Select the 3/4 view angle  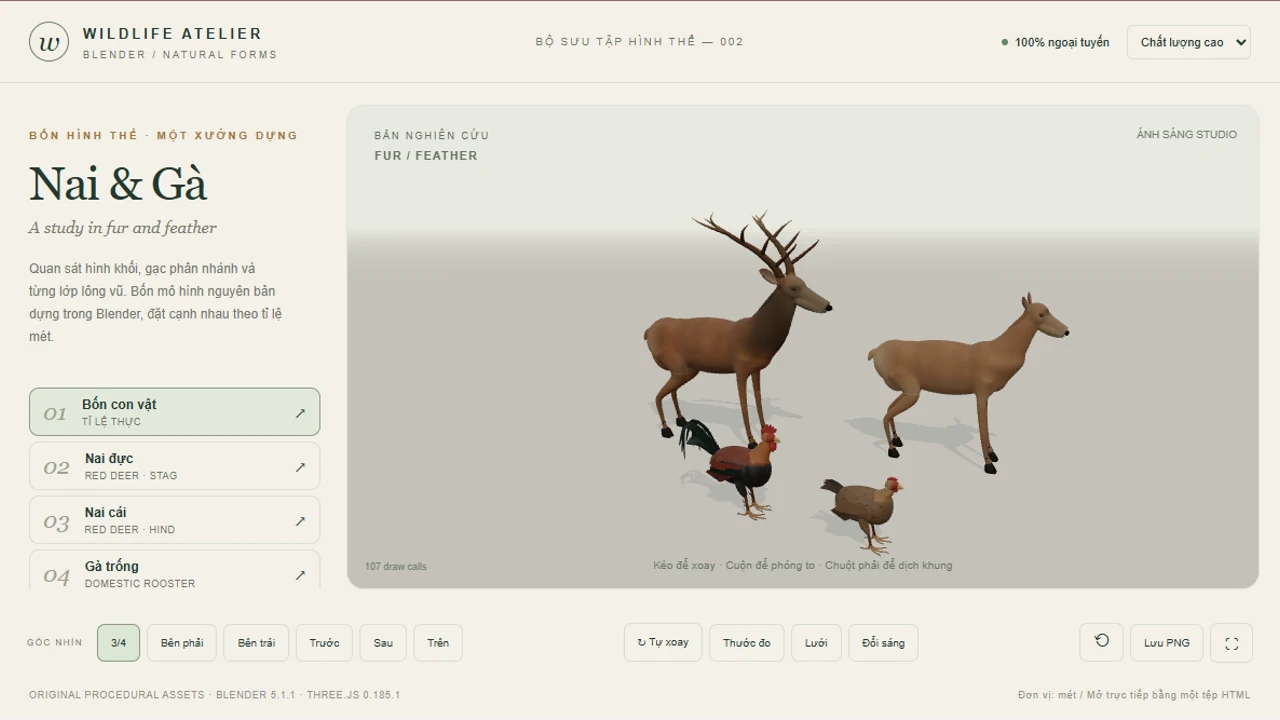(x=118, y=643)
